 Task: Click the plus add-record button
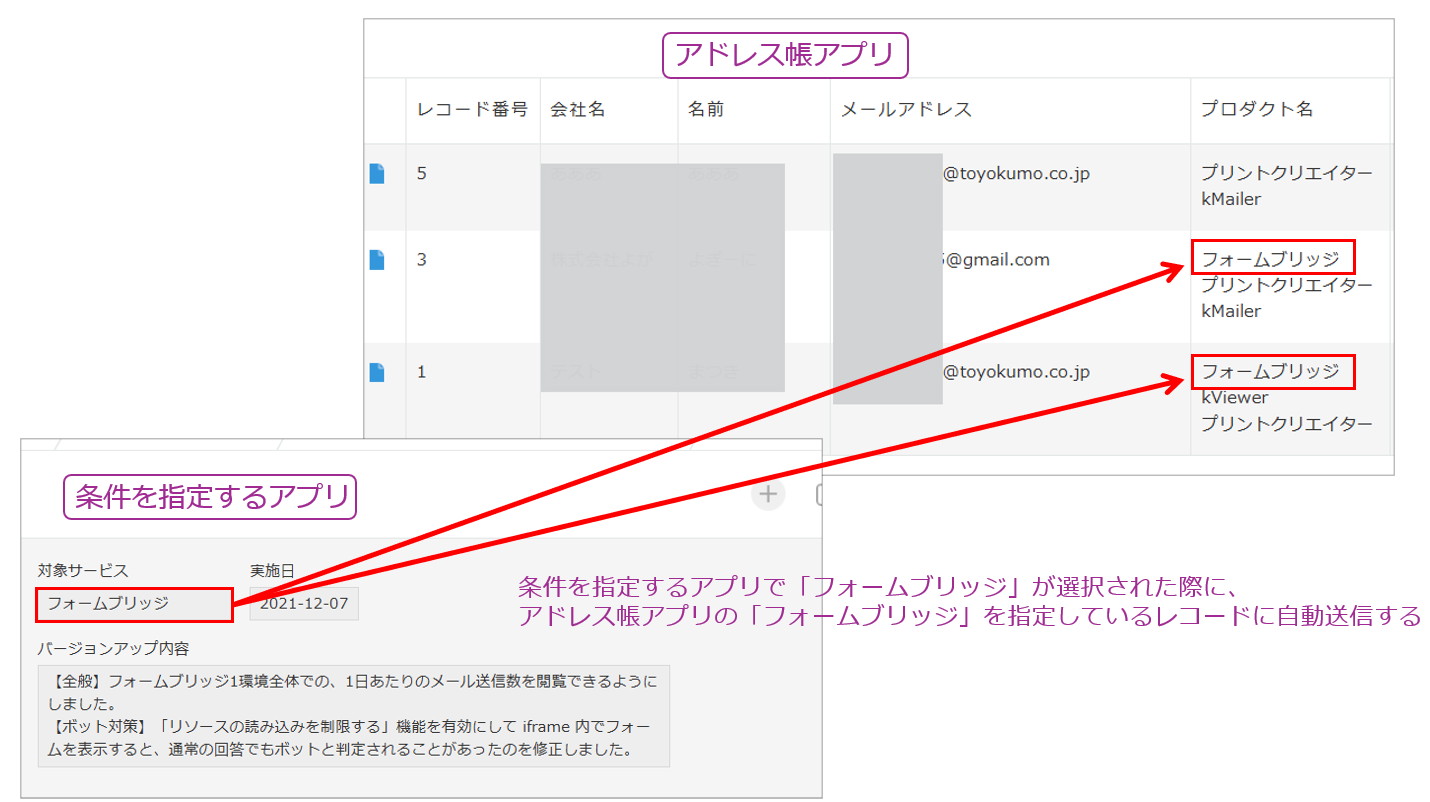[x=768, y=493]
